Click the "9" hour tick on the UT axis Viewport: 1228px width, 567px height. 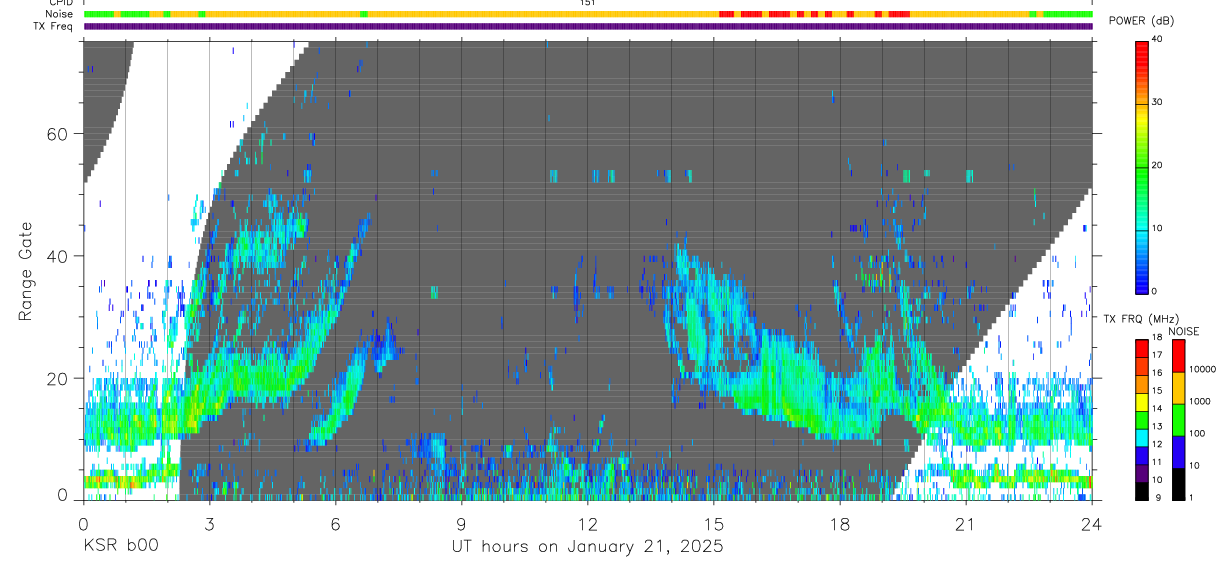[461, 524]
